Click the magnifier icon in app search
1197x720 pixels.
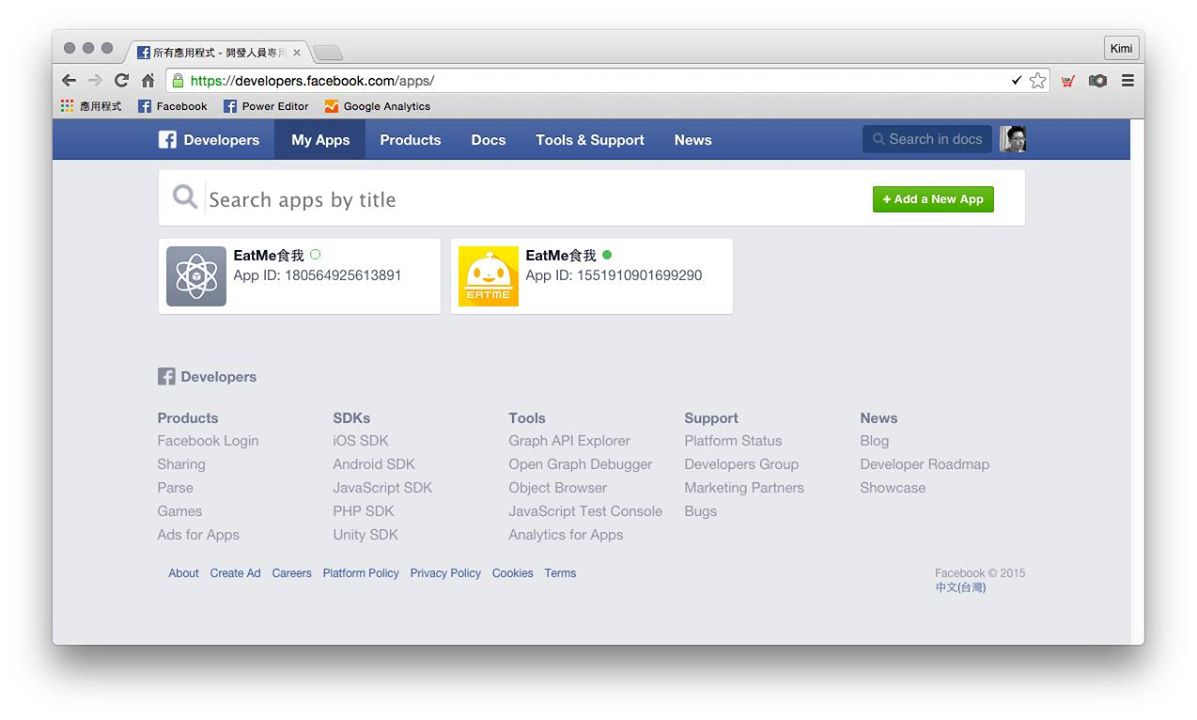click(x=185, y=197)
